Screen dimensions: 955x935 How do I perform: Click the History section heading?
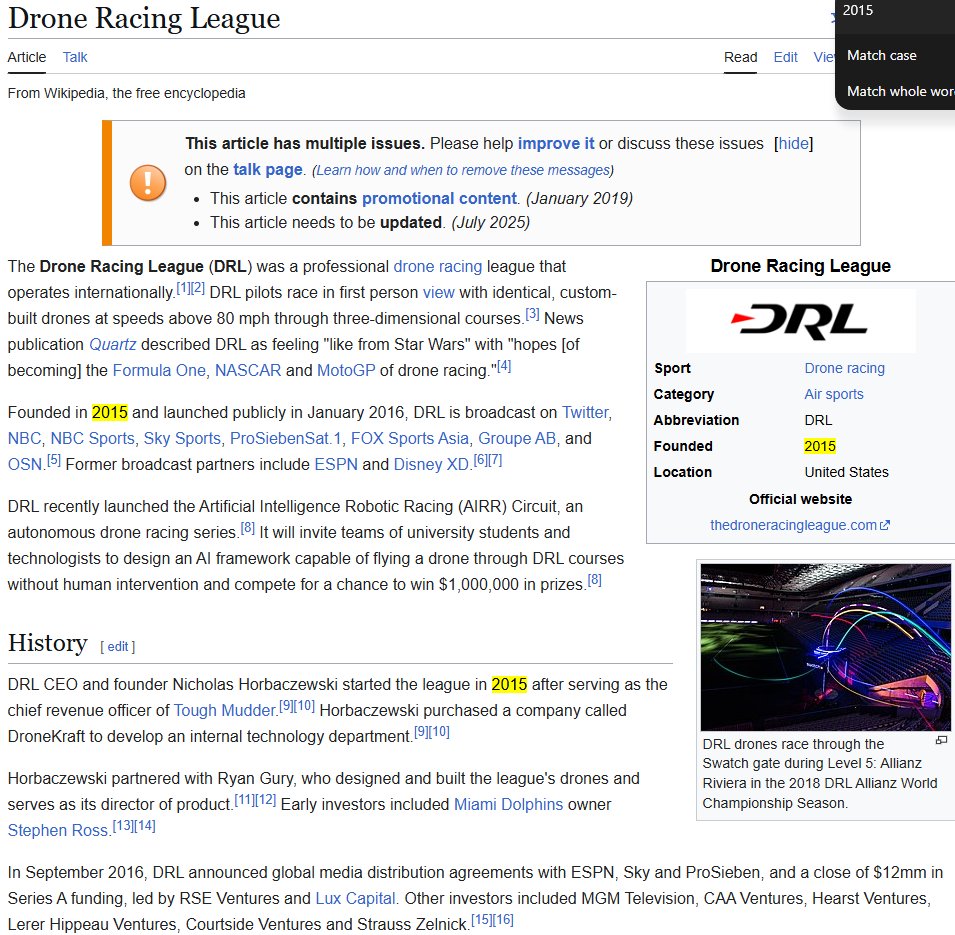coord(48,643)
